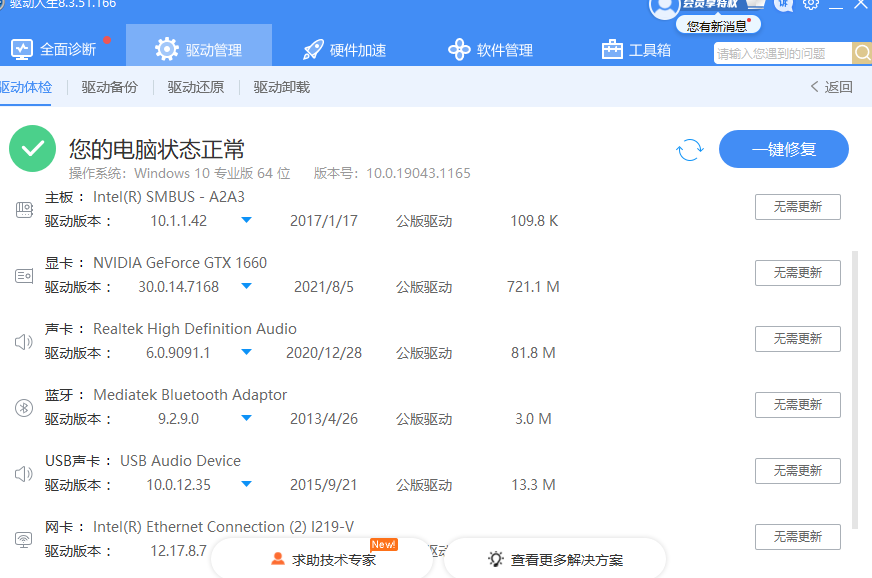Image resolution: width=872 pixels, height=578 pixels.
Task: Click Intel(R) Ethernet Connection (2) I219-V text
Action: coord(223,527)
